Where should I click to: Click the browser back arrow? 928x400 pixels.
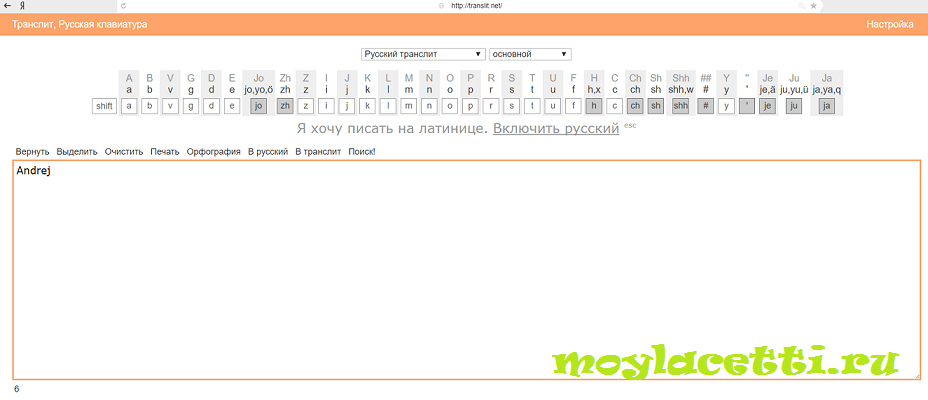[8, 6]
